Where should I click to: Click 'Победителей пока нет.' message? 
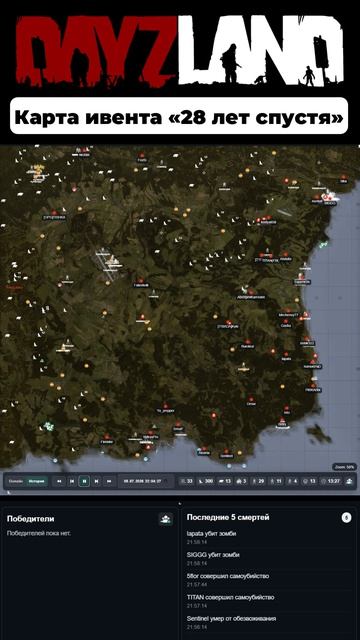click(39, 533)
